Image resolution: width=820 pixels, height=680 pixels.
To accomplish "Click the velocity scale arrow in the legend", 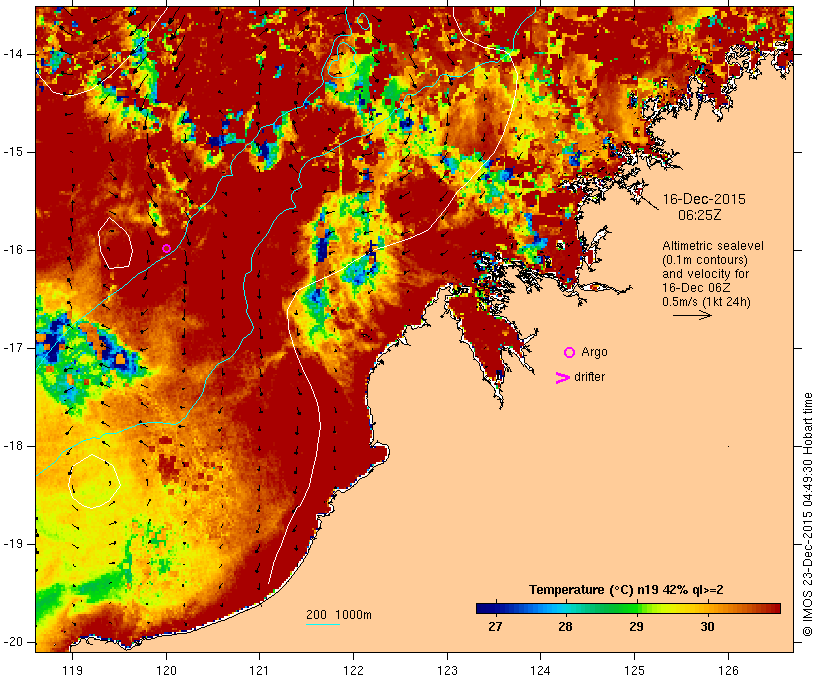I will click(x=692, y=315).
